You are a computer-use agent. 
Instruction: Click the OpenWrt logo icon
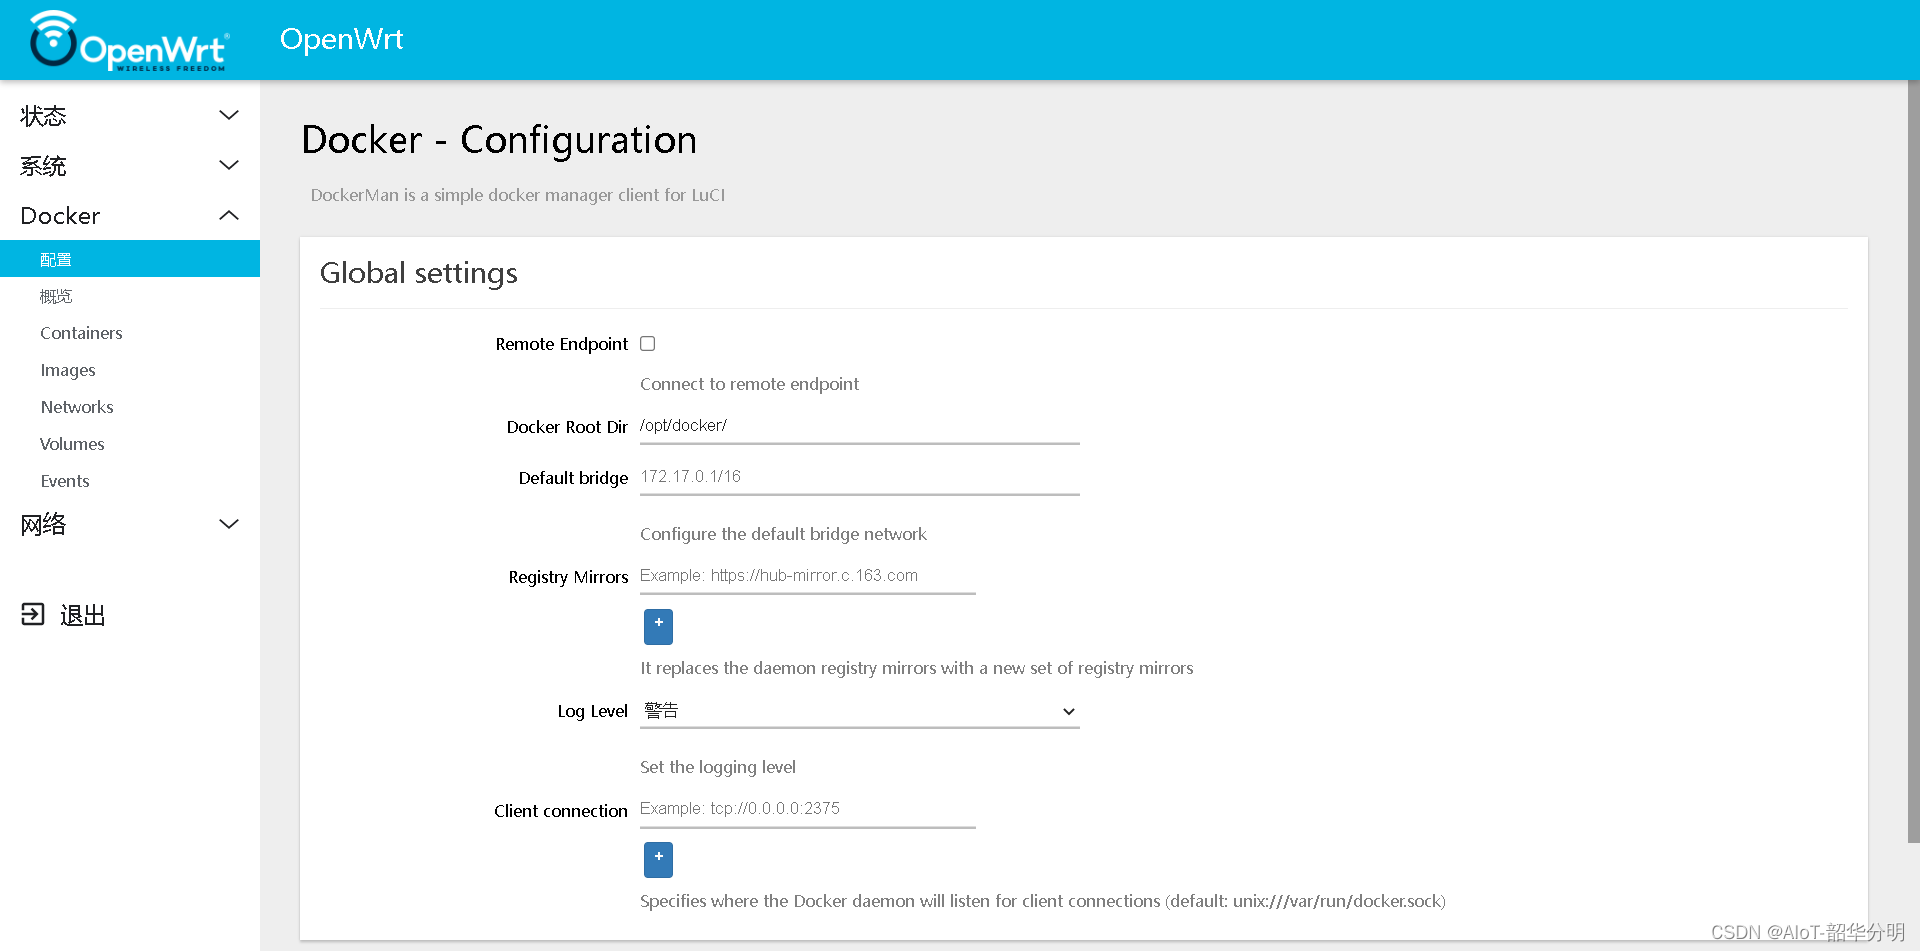(x=128, y=40)
